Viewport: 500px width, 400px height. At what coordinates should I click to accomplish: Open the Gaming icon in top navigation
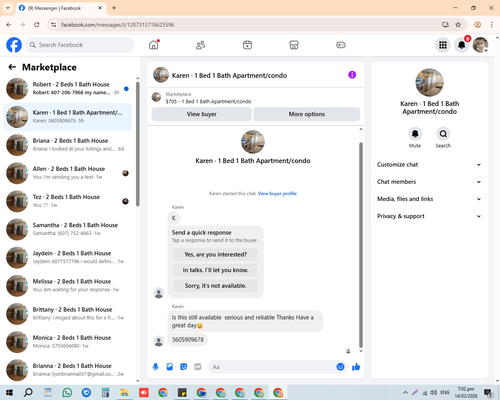point(341,45)
